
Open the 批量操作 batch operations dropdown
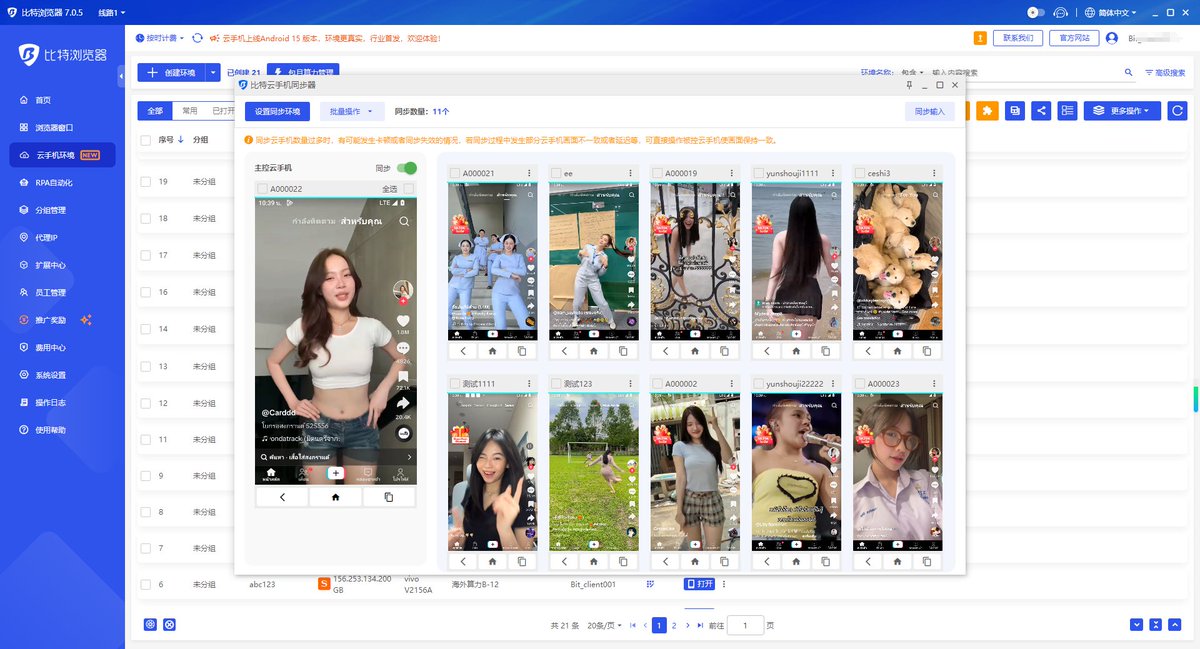(x=352, y=112)
